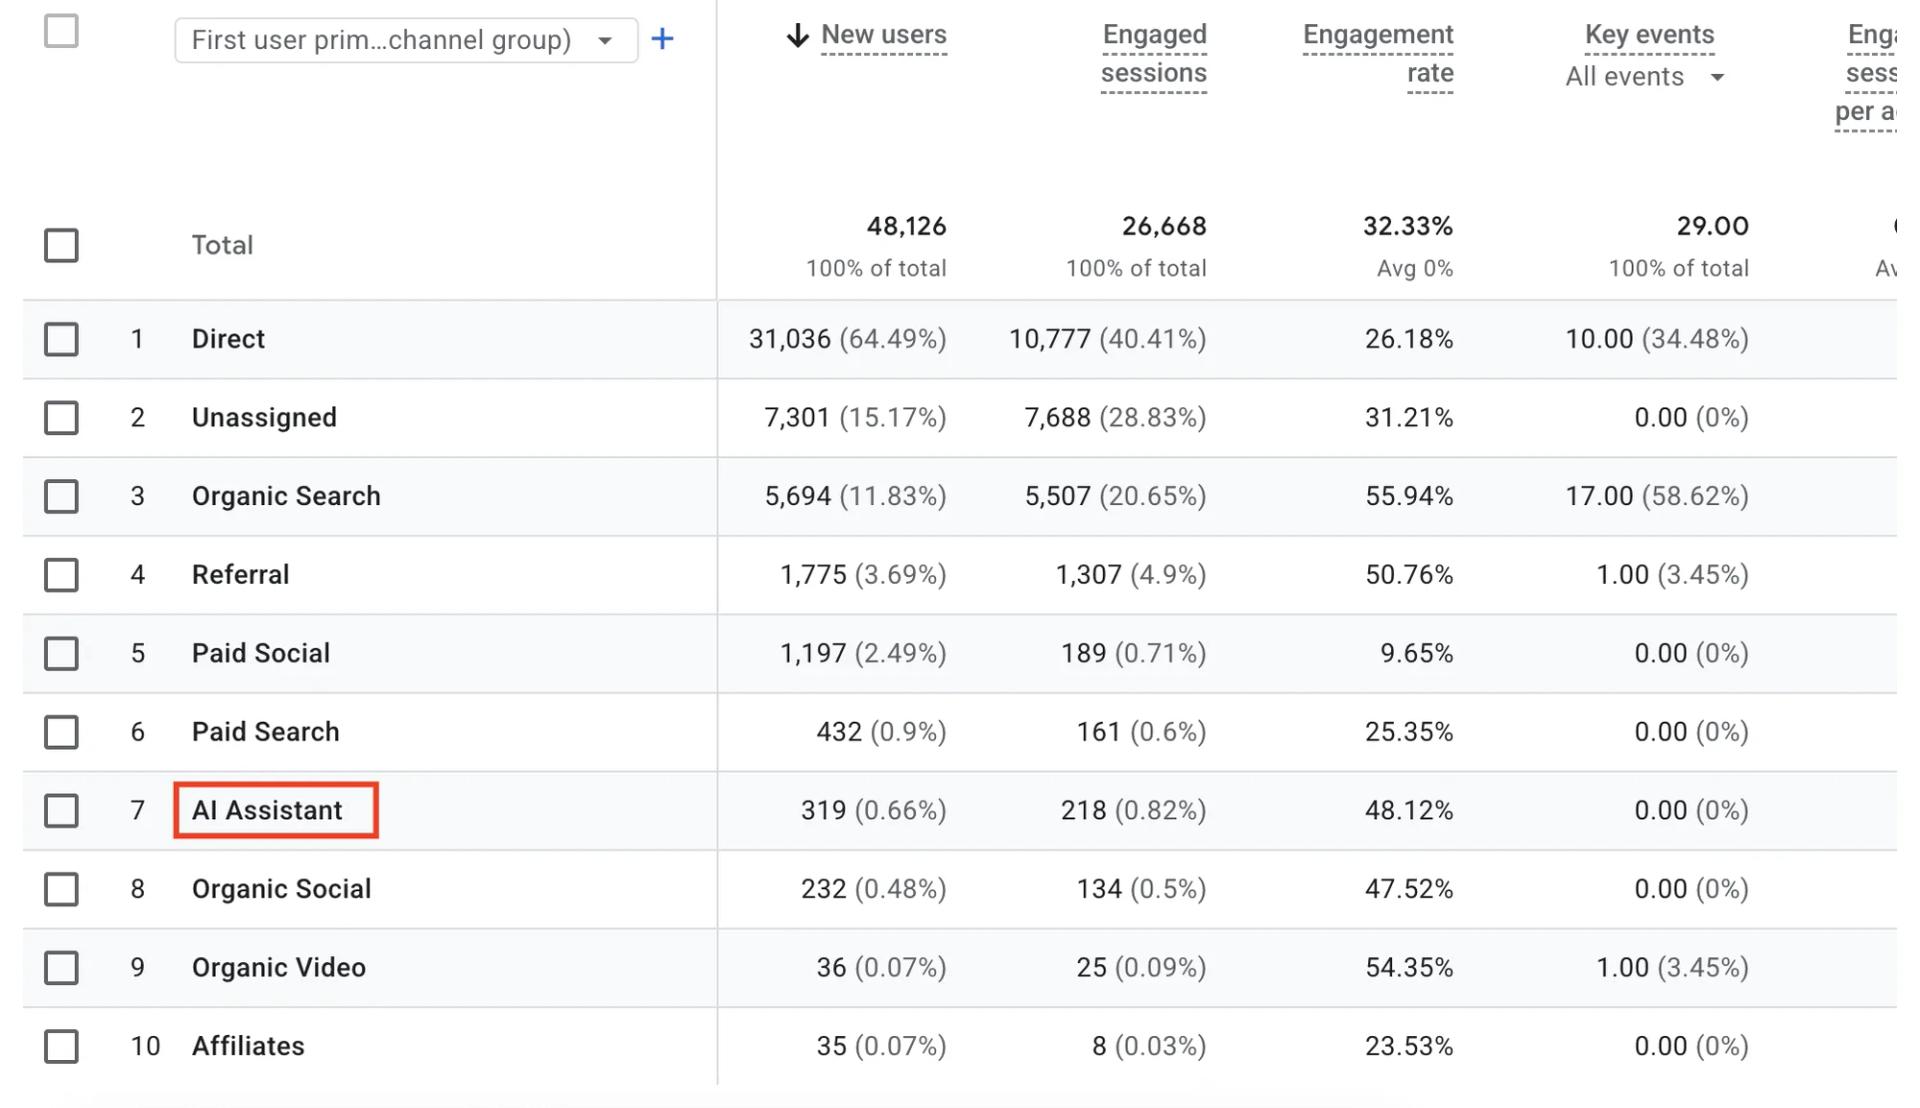This screenshot has height=1108, width=1920.
Task: Open the First user primary channel group dropdown
Action: click(x=406, y=40)
